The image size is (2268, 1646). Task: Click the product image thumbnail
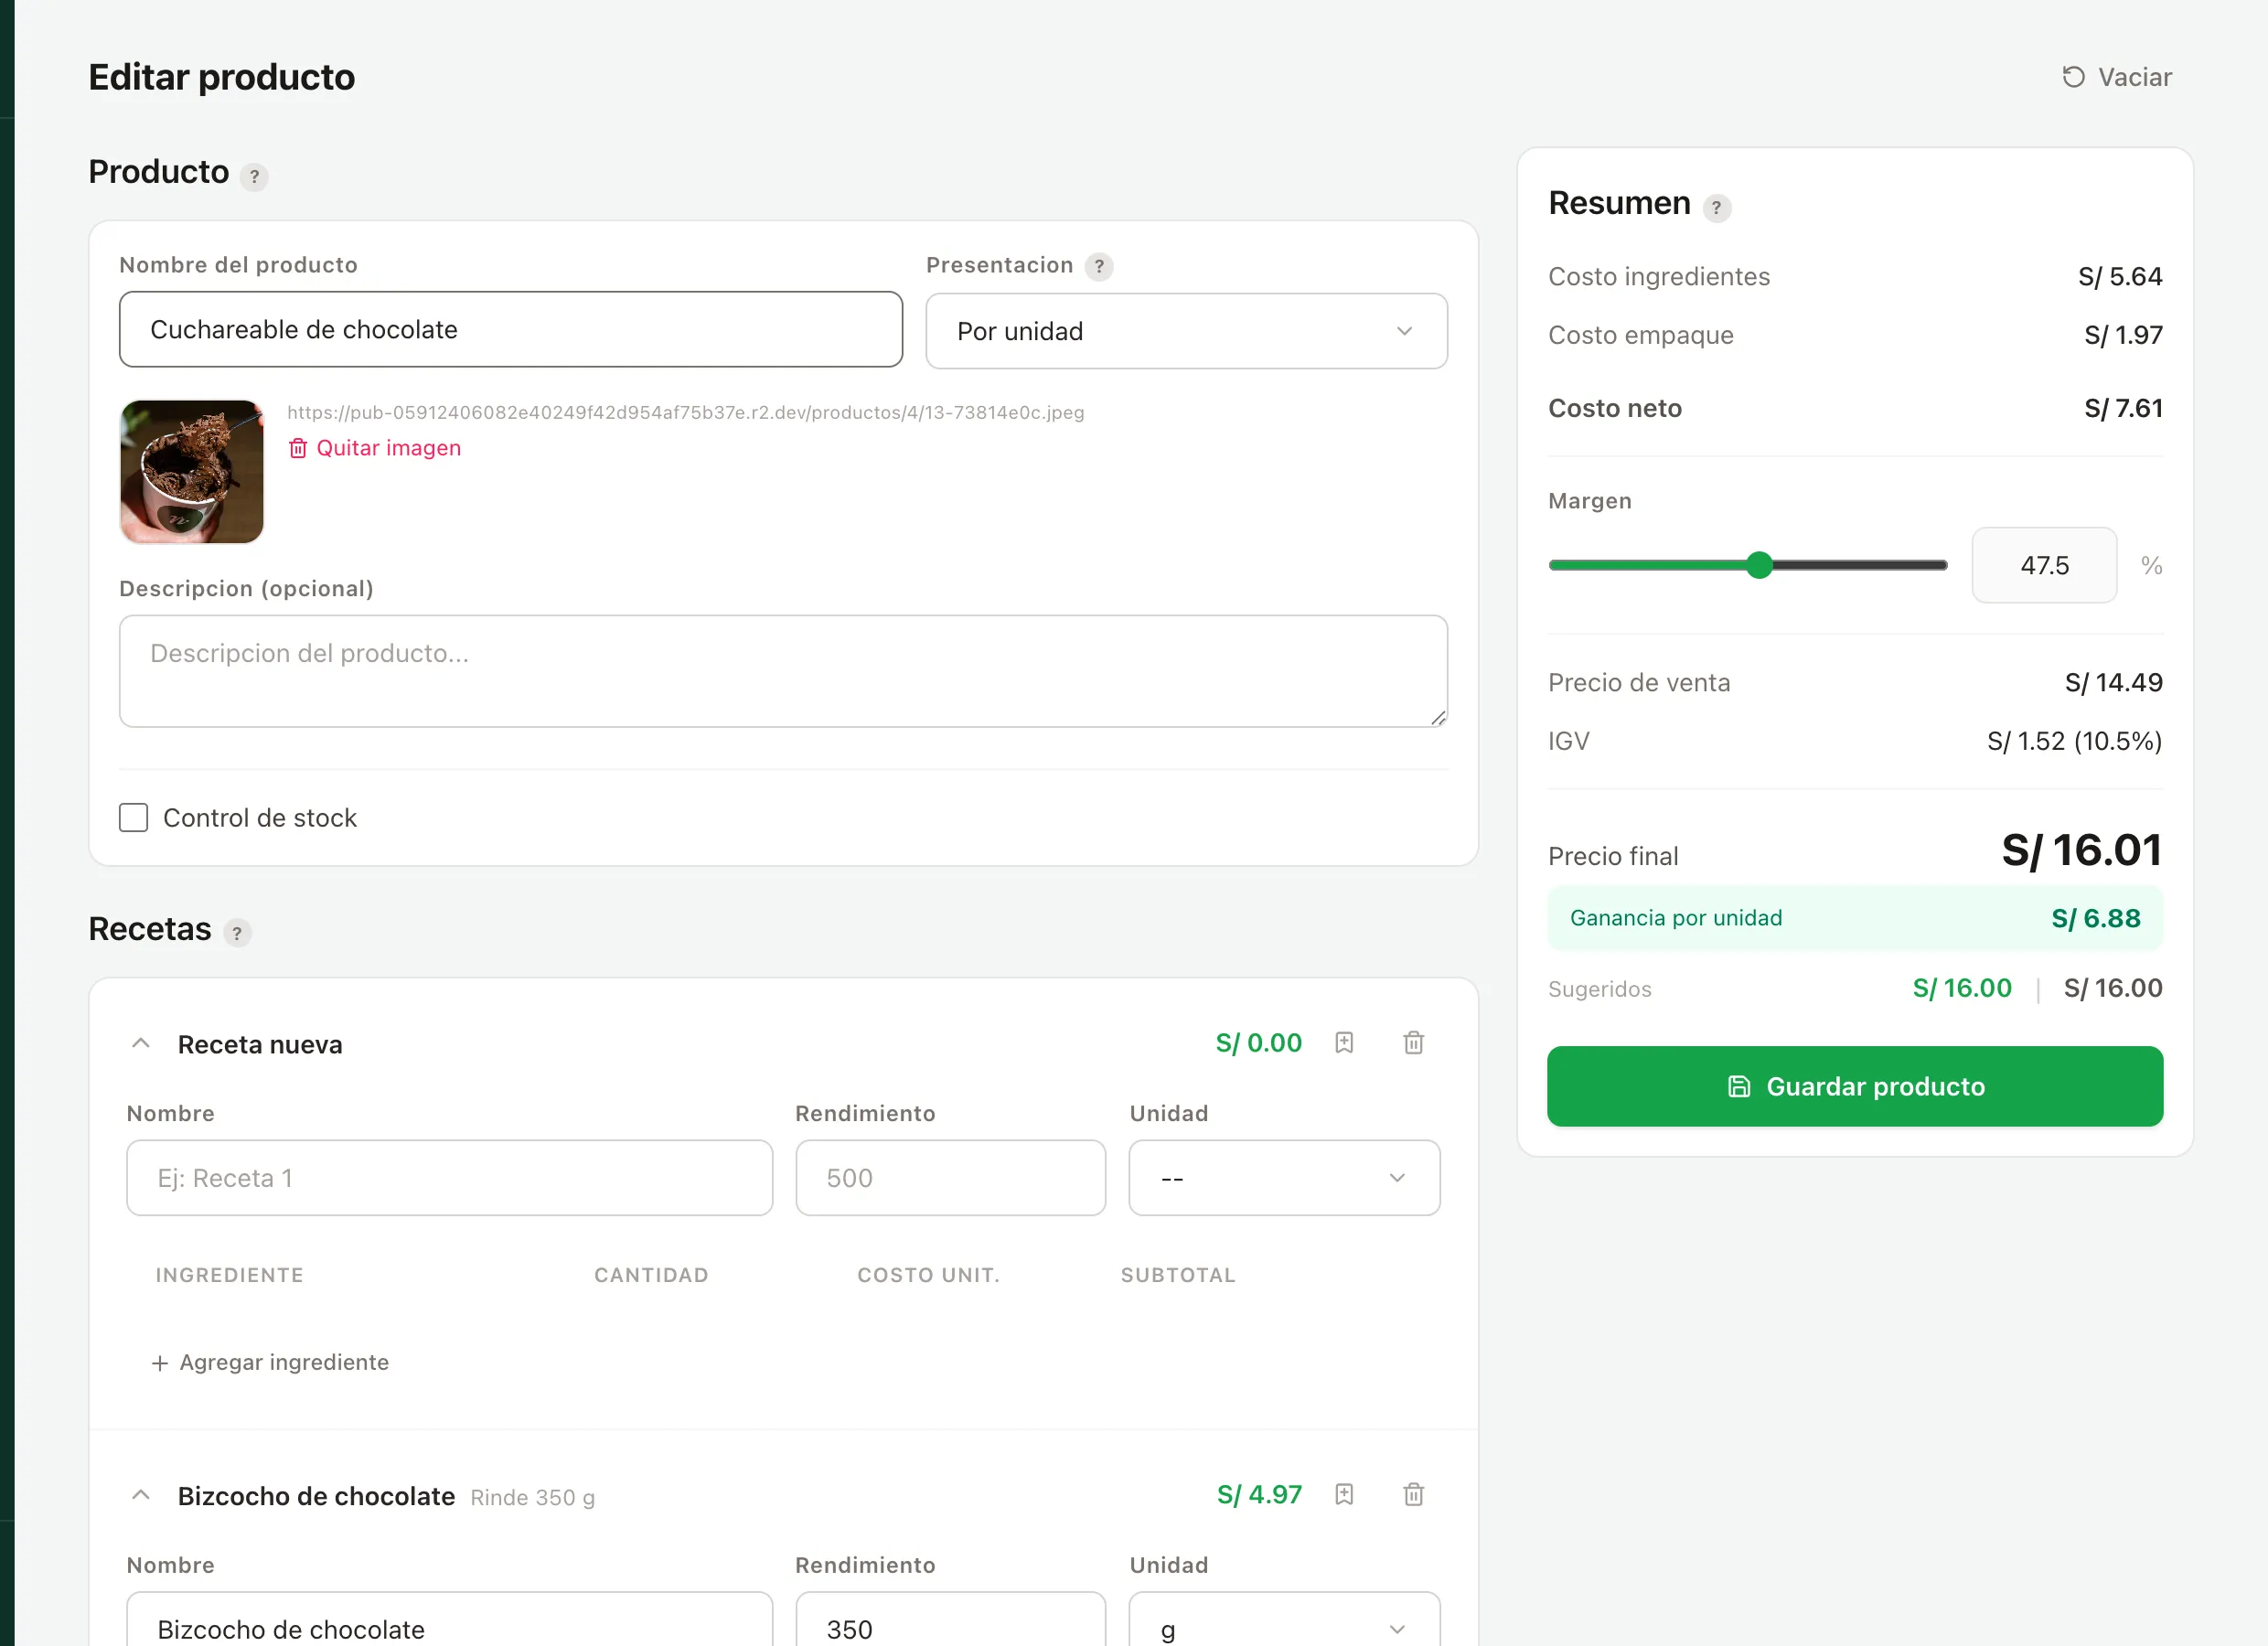pyautogui.click(x=192, y=472)
